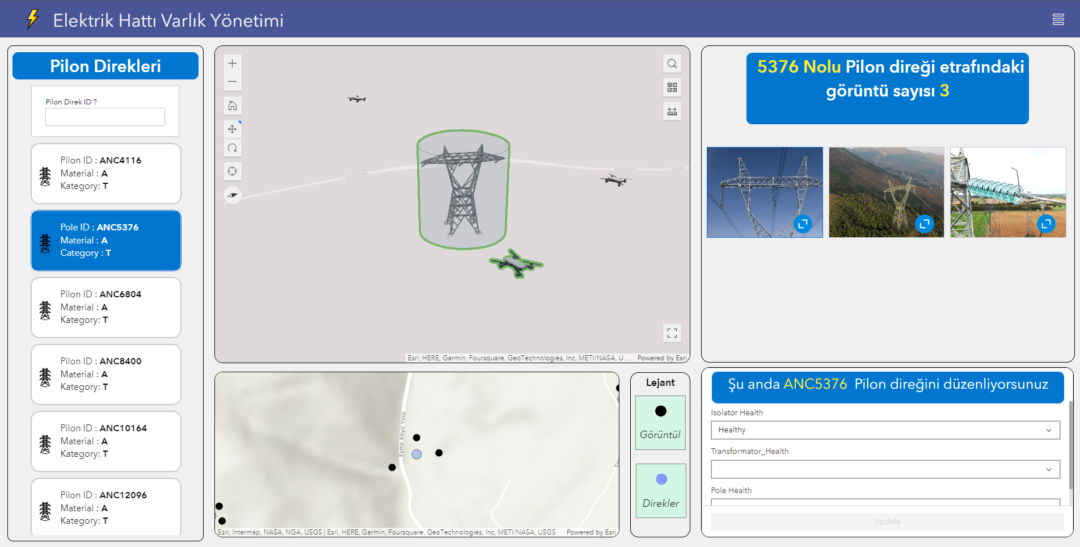Click the "Lejant" legend title
The image size is (1080, 547).
(x=661, y=382)
